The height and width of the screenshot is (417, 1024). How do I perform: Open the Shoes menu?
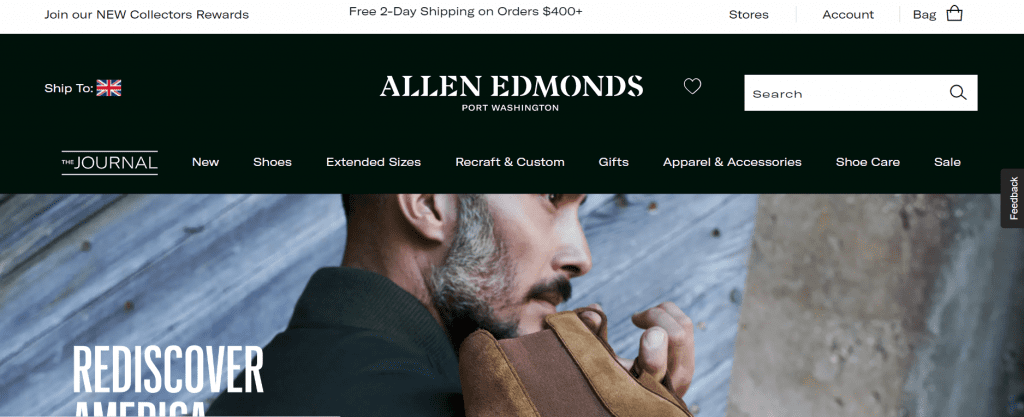coord(272,162)
